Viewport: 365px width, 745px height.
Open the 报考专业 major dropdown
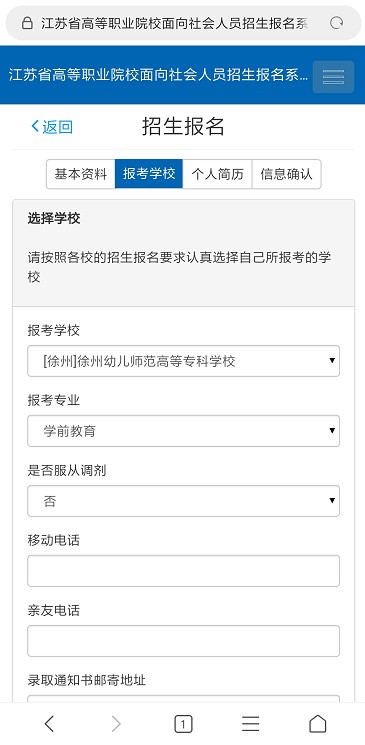point(183,431)
